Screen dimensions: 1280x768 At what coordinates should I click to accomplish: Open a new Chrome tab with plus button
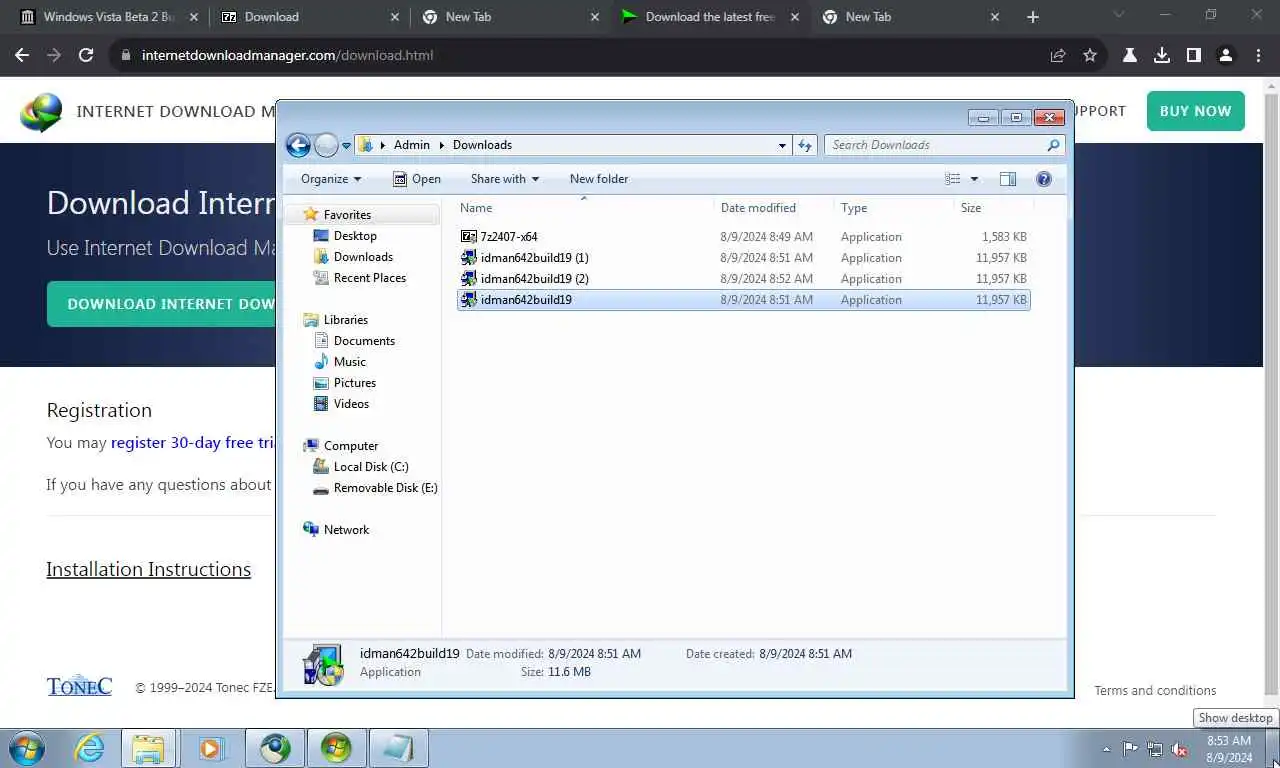click(x=1033, y=17)
